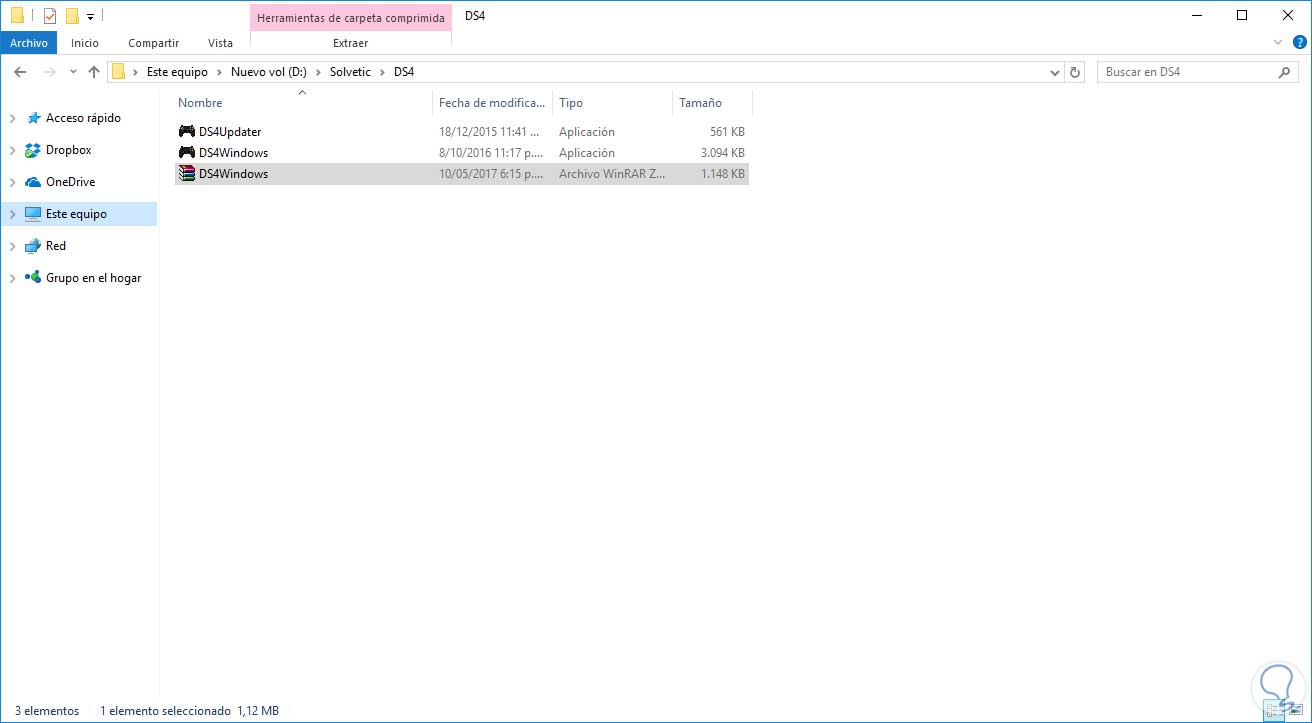This screenshot has width=1312, height=723.
Task: Switch to the Vista ribbon tab
Action: click(220, 43)
